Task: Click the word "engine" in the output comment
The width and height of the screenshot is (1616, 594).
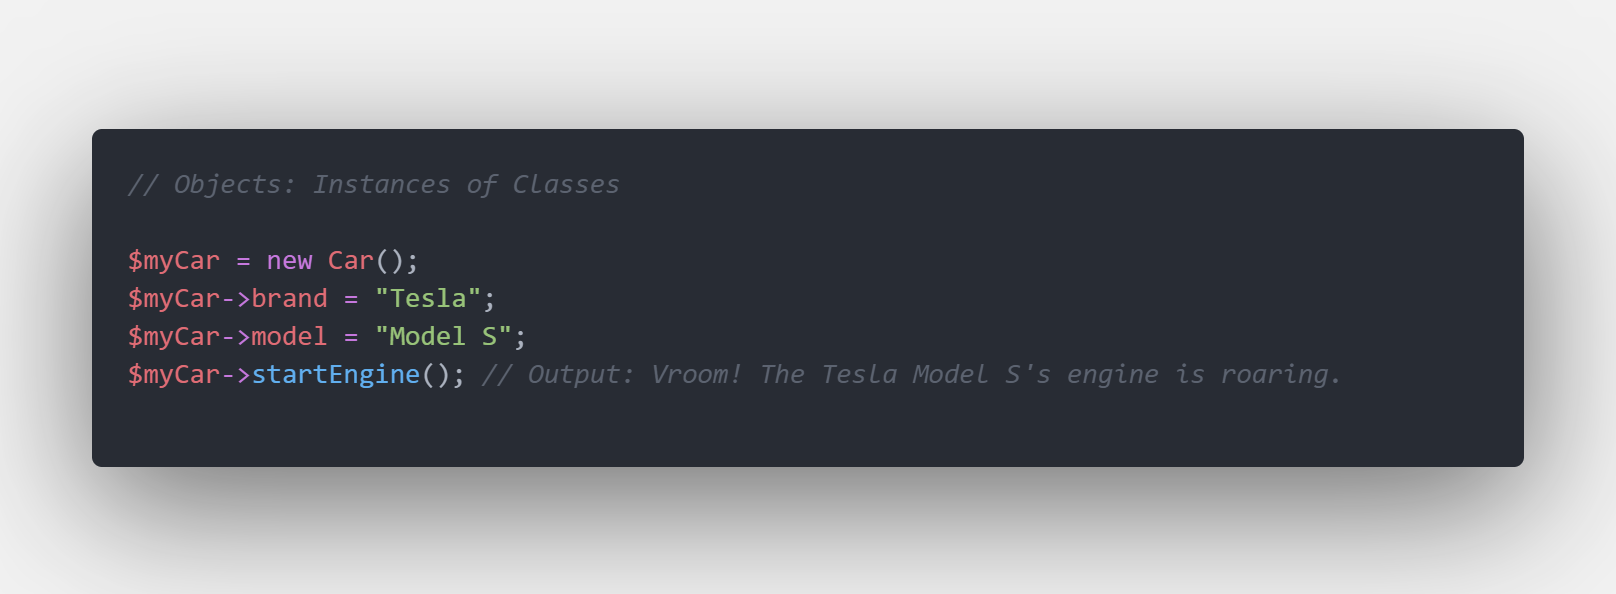Action: coord(1112,375)
